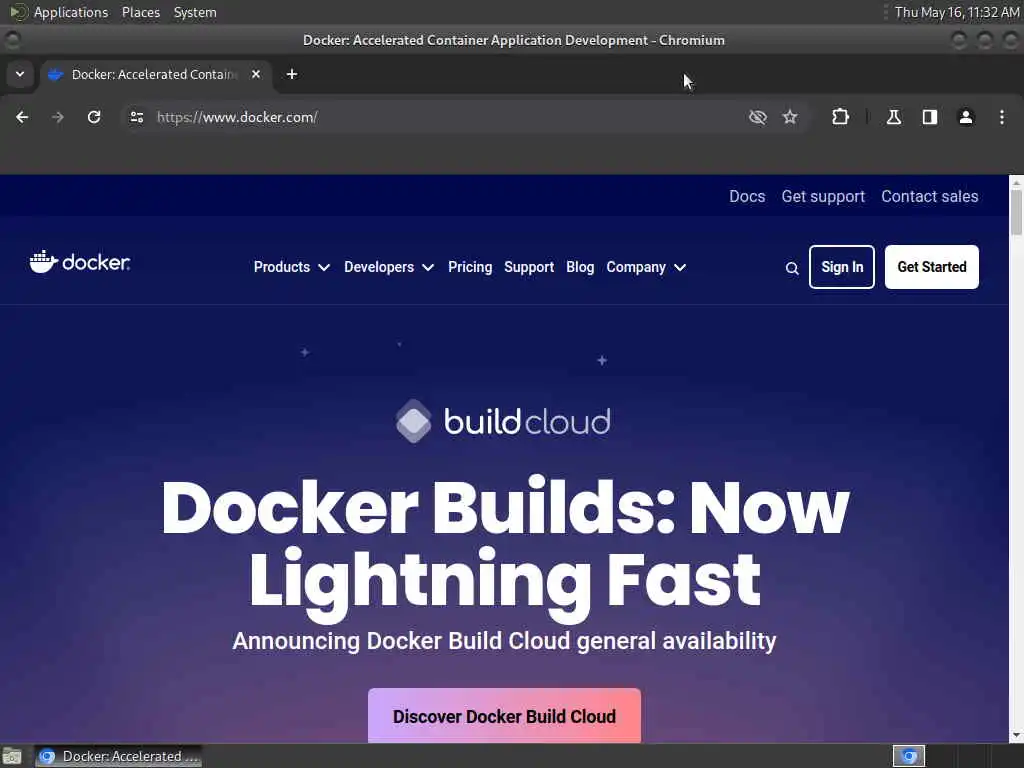The height and width of the screenshot is (768, 1024).
Task: Expand the Company menu
Action: [646, 267]
